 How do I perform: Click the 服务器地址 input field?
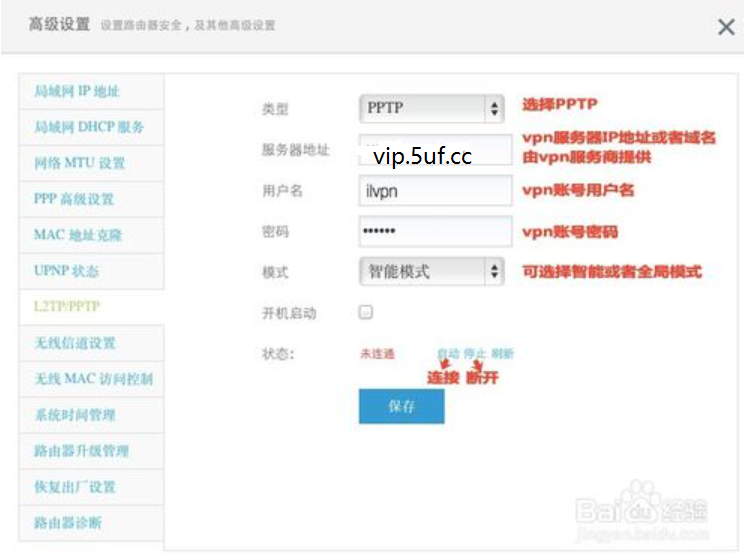[435, 151]
